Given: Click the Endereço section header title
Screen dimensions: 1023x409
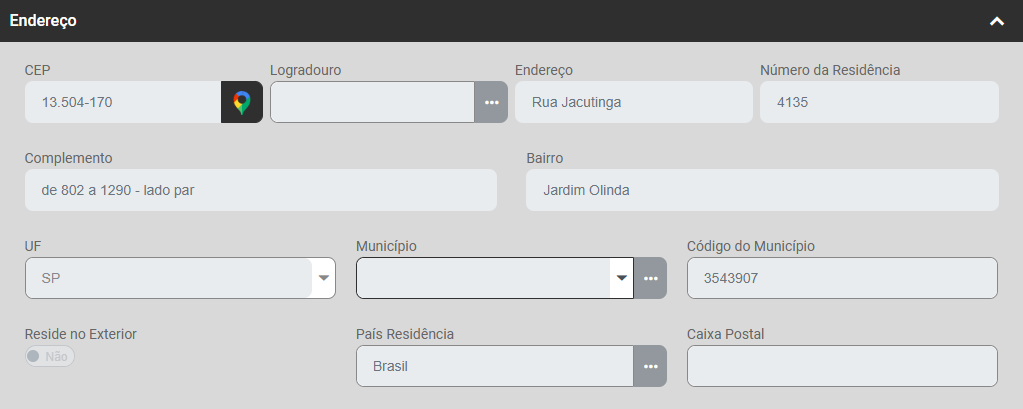Looking at the screenshot, I should click(x=43, y=20).
